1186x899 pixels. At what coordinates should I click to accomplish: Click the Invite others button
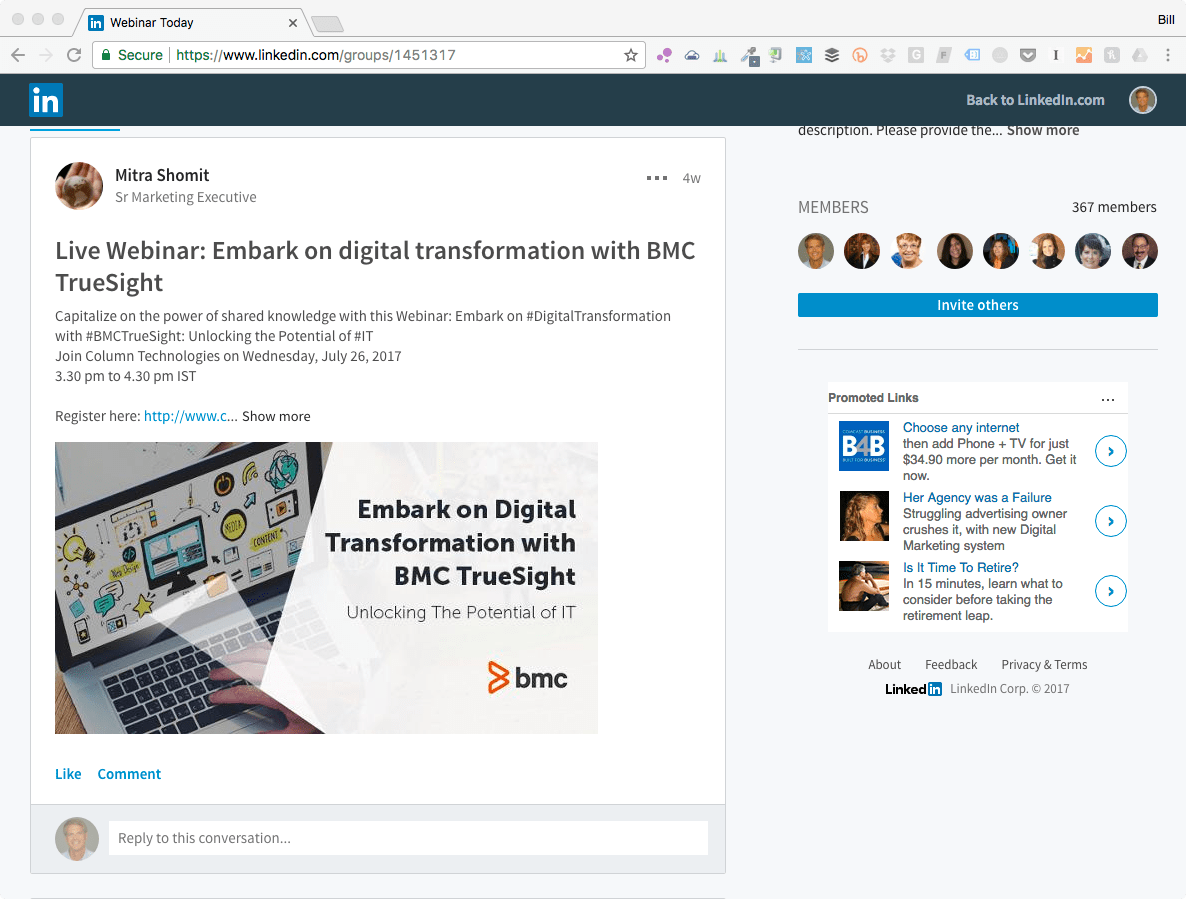(x=976, y=305)
